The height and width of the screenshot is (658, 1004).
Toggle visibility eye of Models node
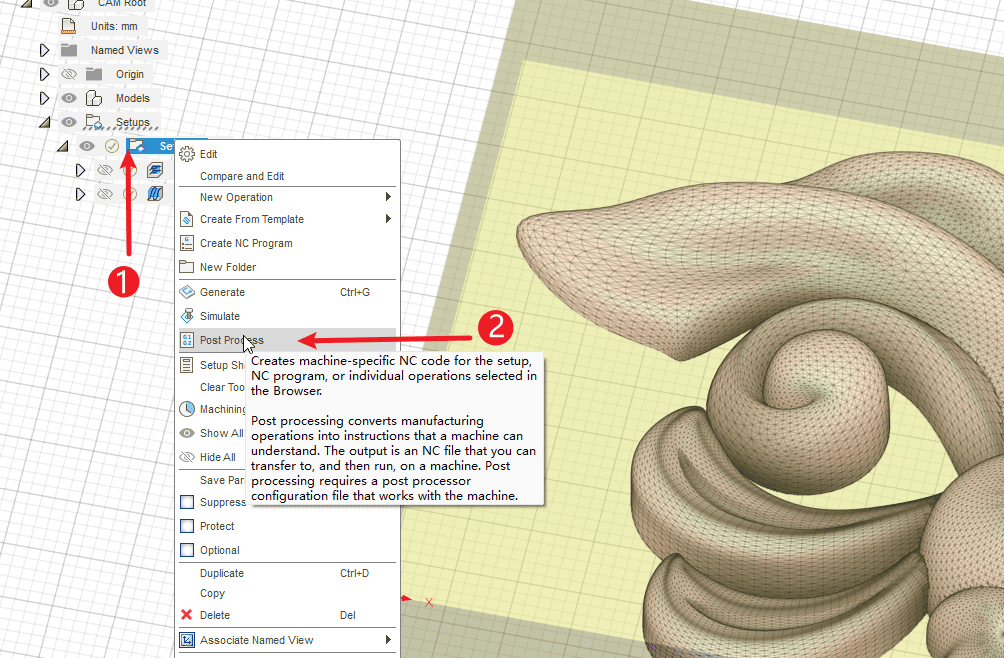[x=69, y=98]
